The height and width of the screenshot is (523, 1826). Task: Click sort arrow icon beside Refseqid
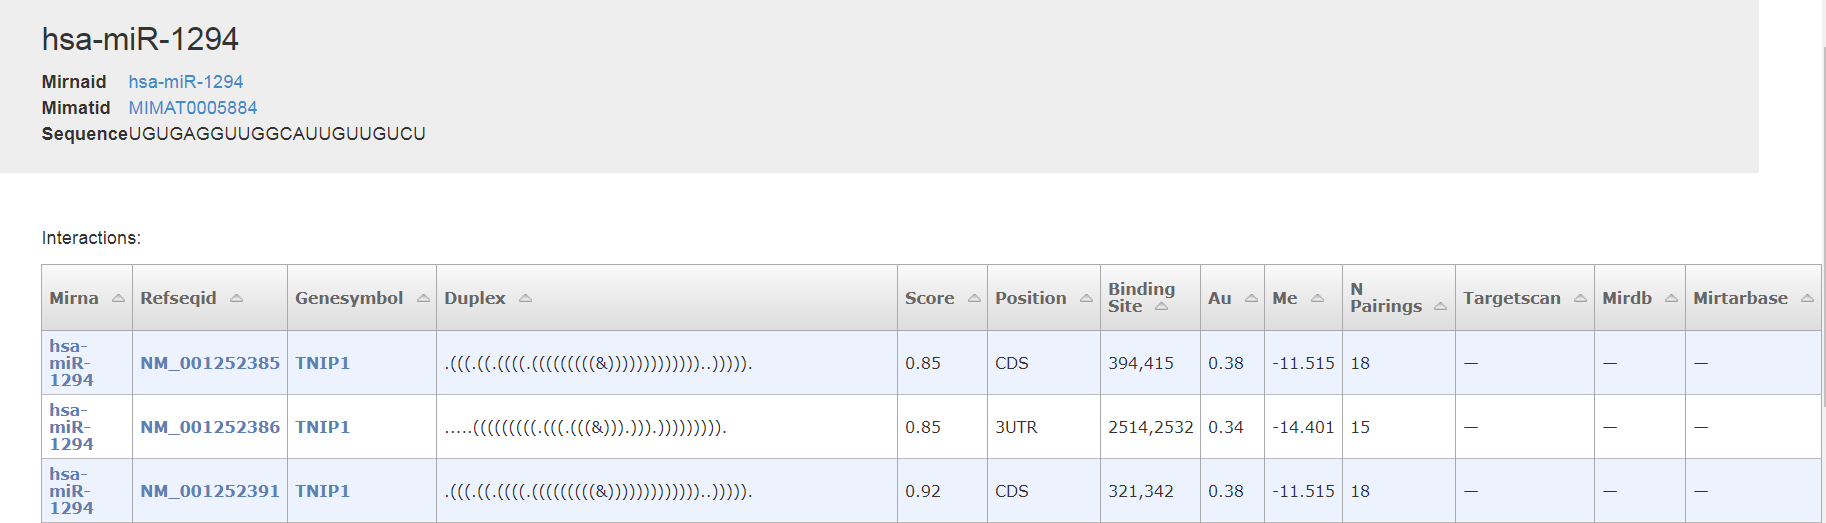click(236, 298)
